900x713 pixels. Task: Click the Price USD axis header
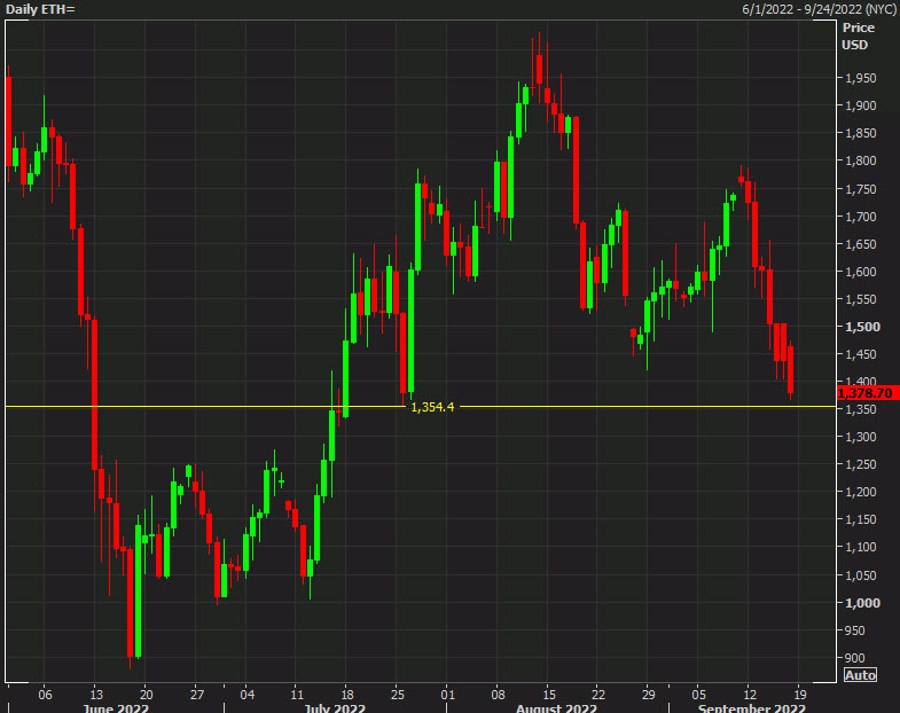pos(855,36)
